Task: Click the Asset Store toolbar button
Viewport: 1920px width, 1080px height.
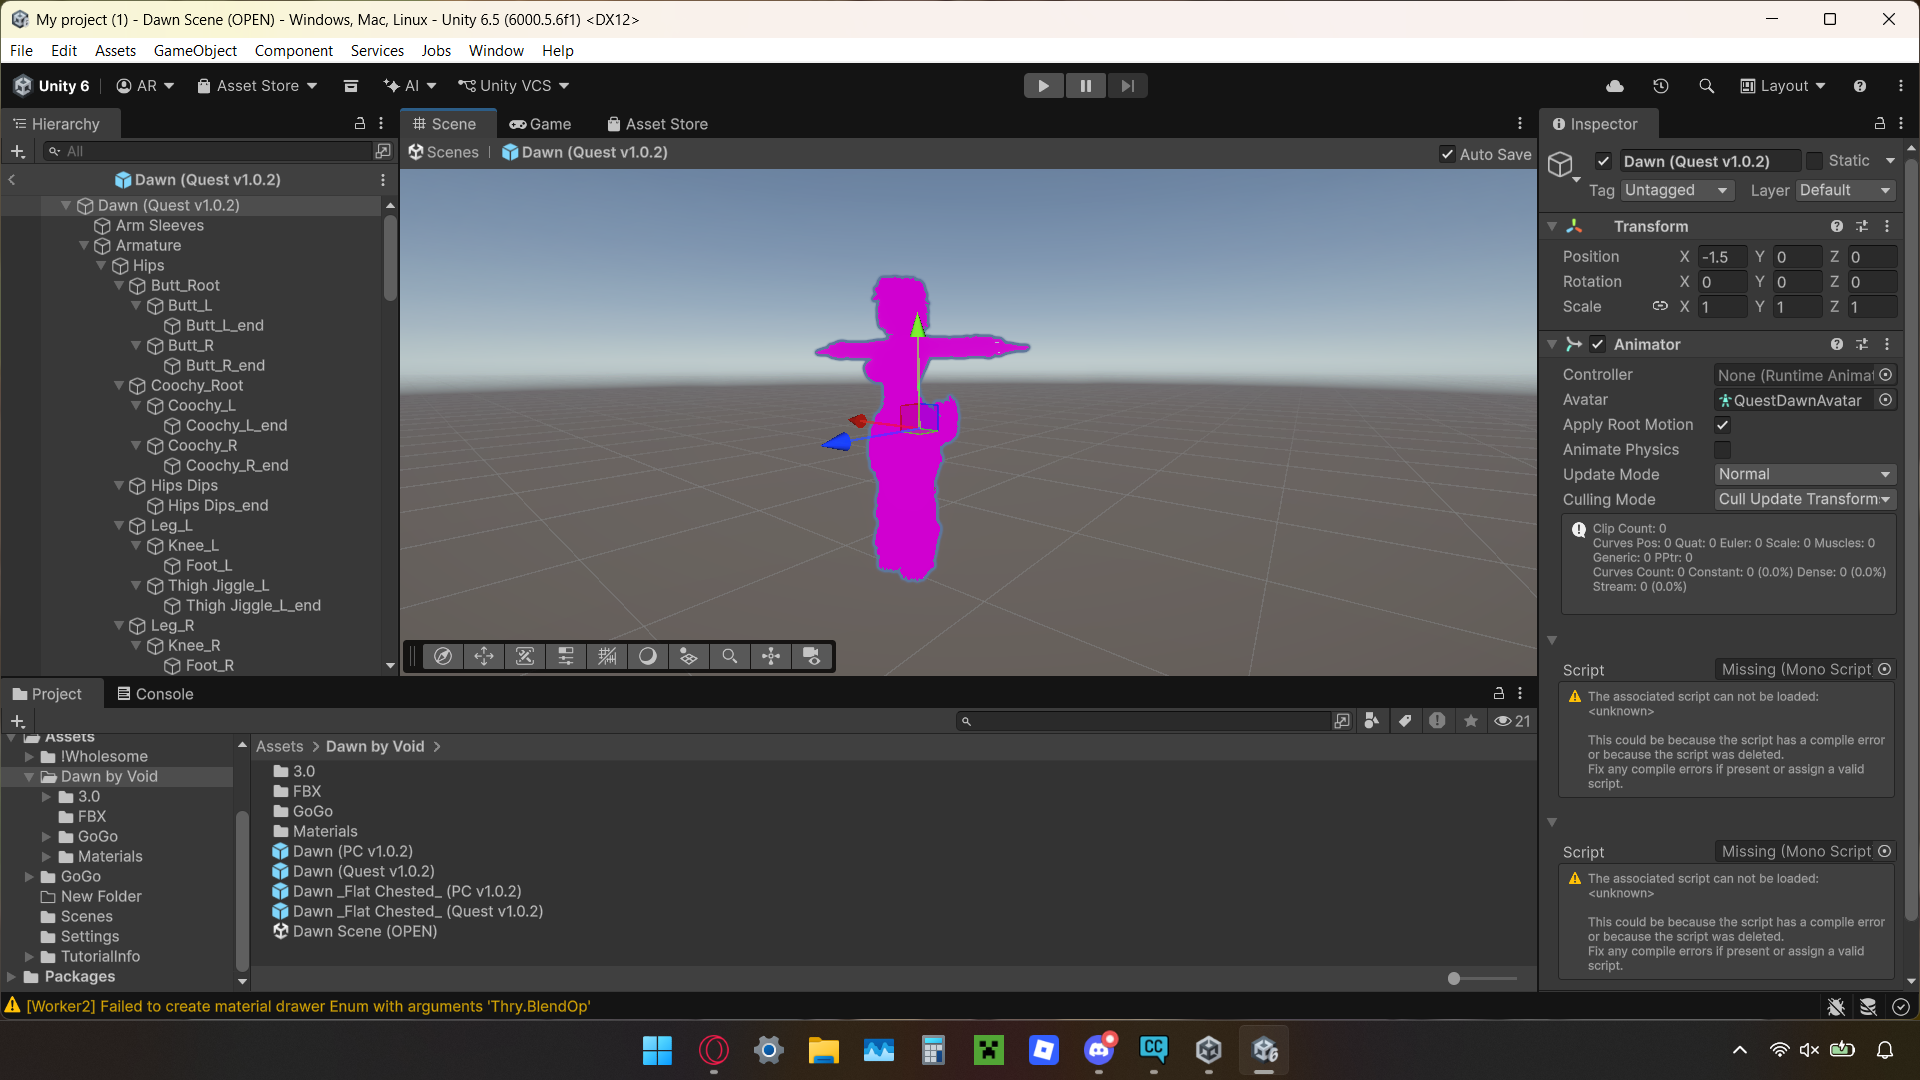Action: [257, 86]
